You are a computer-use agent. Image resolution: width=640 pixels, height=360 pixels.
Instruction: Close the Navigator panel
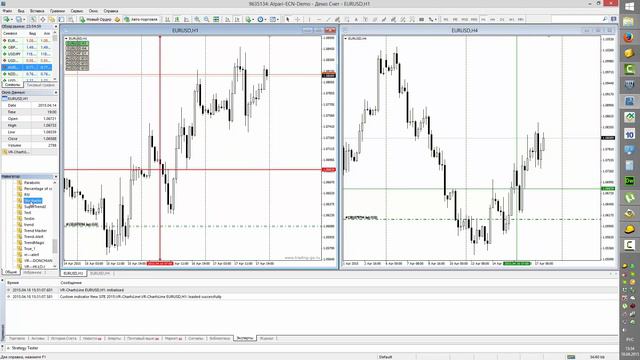pos(56,177)
